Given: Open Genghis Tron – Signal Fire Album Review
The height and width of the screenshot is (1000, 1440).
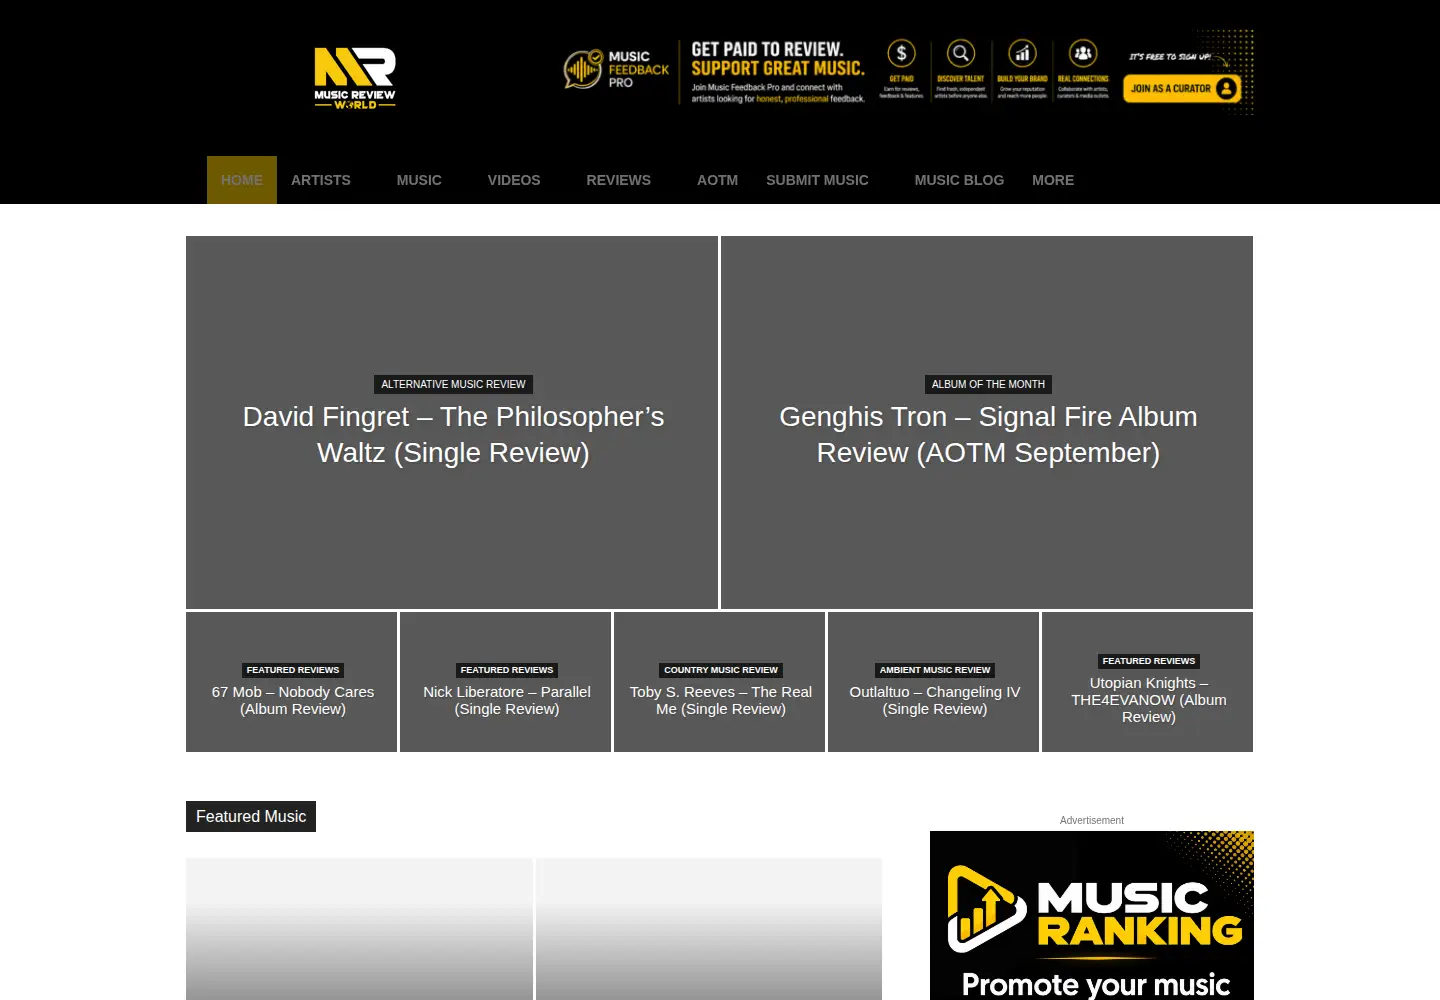Looking at the screenshot, I should (x=988, y=435).
